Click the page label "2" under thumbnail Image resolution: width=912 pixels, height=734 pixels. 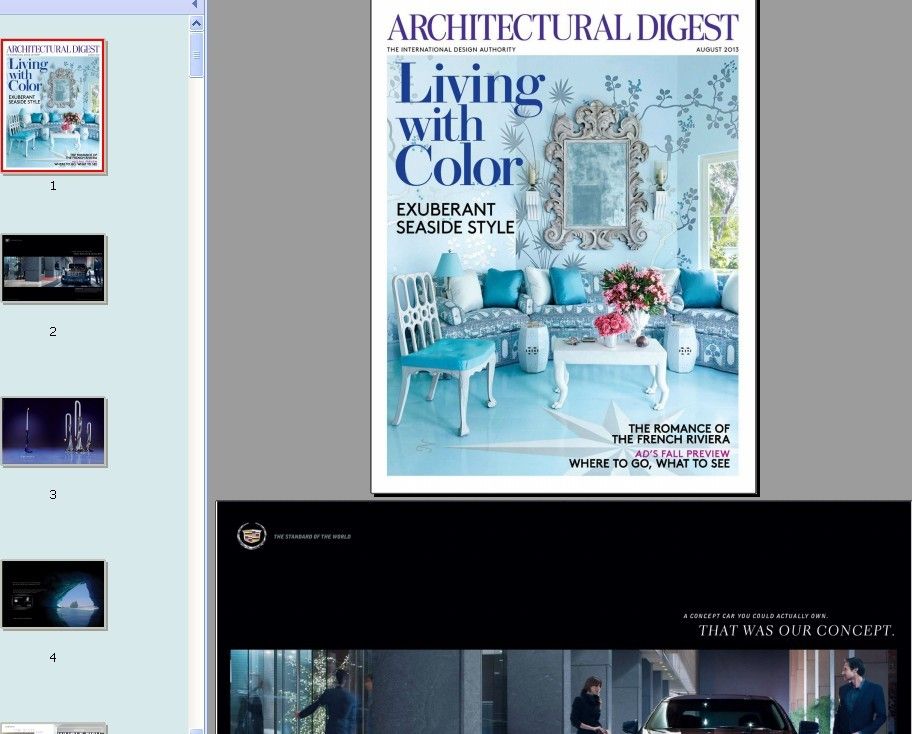(53, 332)
